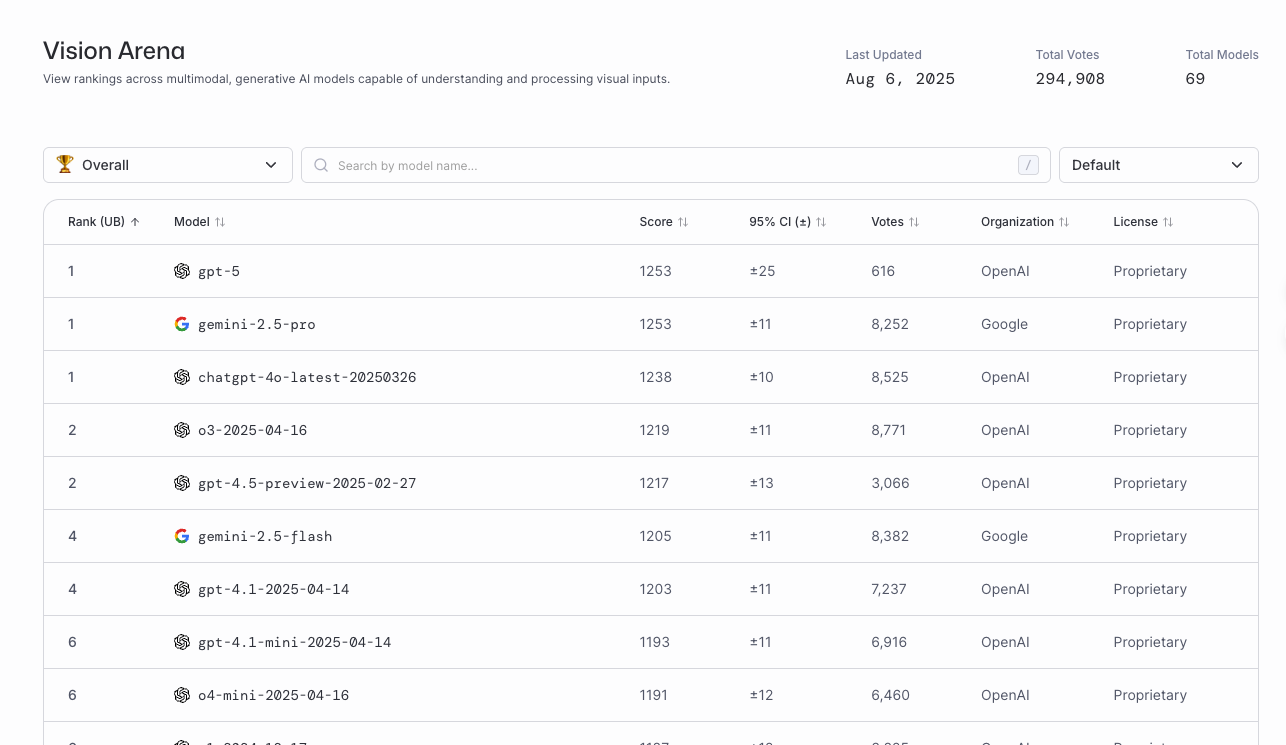Click the OpenAI logo beside gpt-4.1-2025-04-14
The image size is (1286, 745).
pos(182,589)
